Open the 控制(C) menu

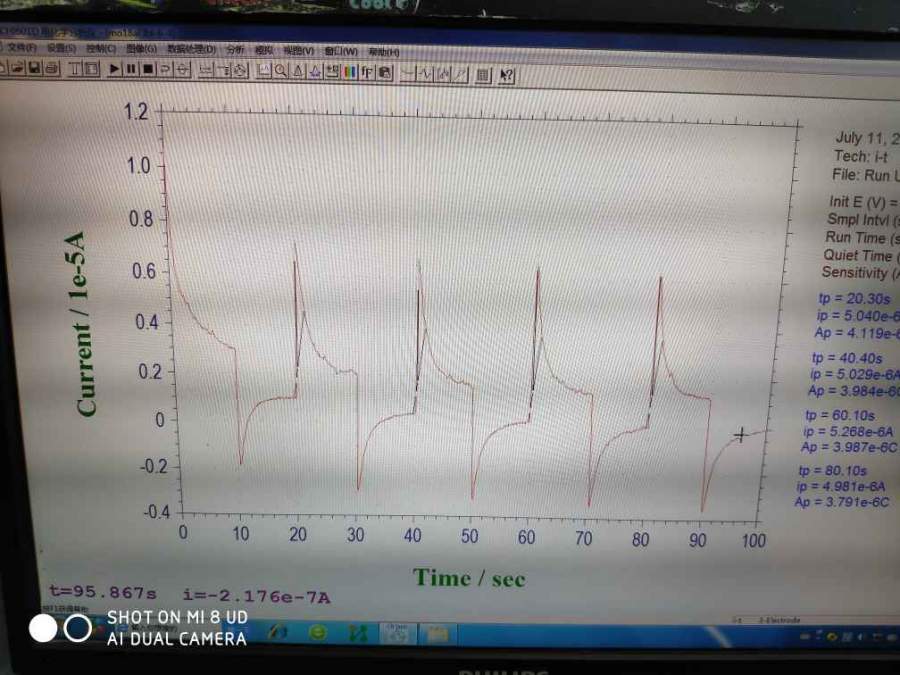[101, 49]
